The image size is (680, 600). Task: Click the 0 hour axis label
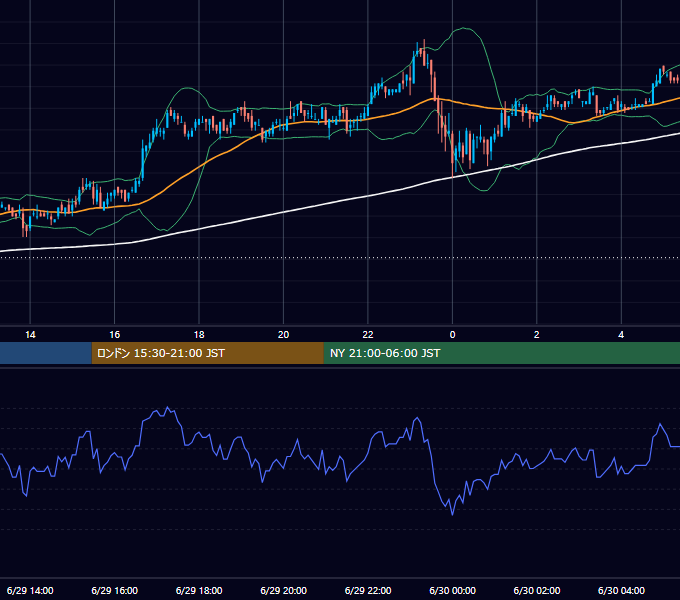(452, 335)
